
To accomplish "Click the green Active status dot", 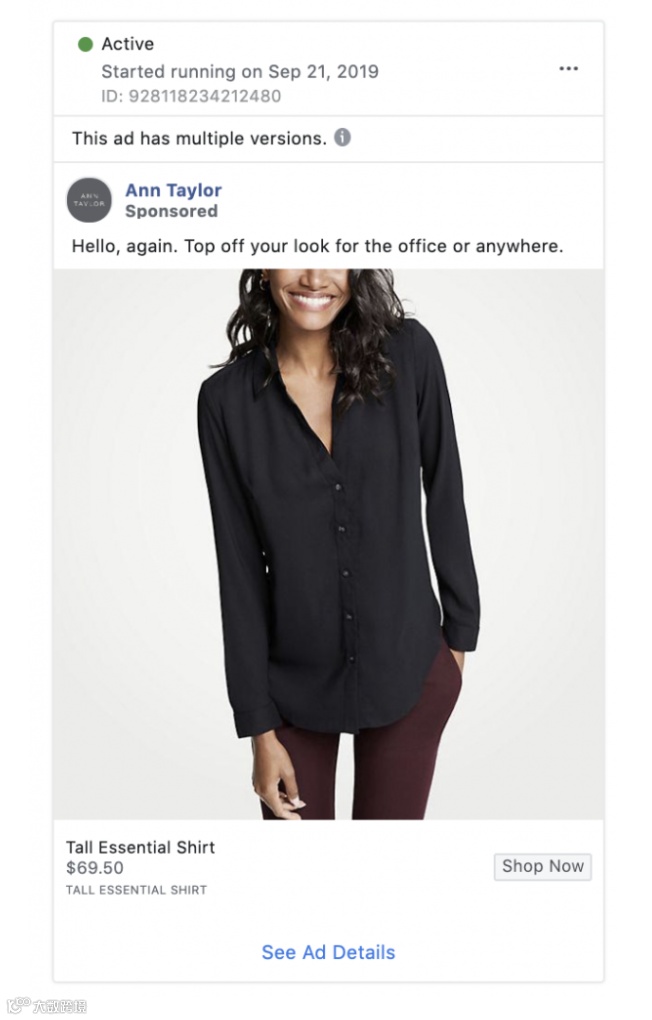I will pos(85,44).
